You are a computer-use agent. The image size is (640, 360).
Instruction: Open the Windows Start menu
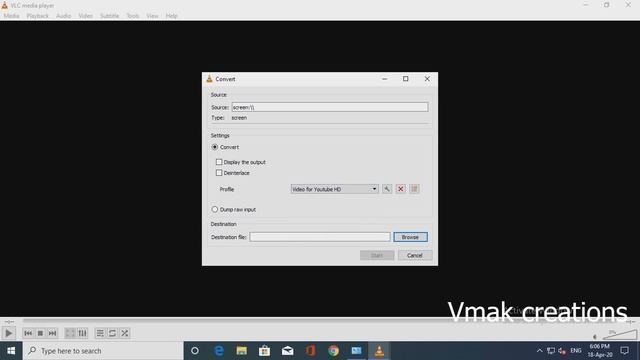coord(11,351)
